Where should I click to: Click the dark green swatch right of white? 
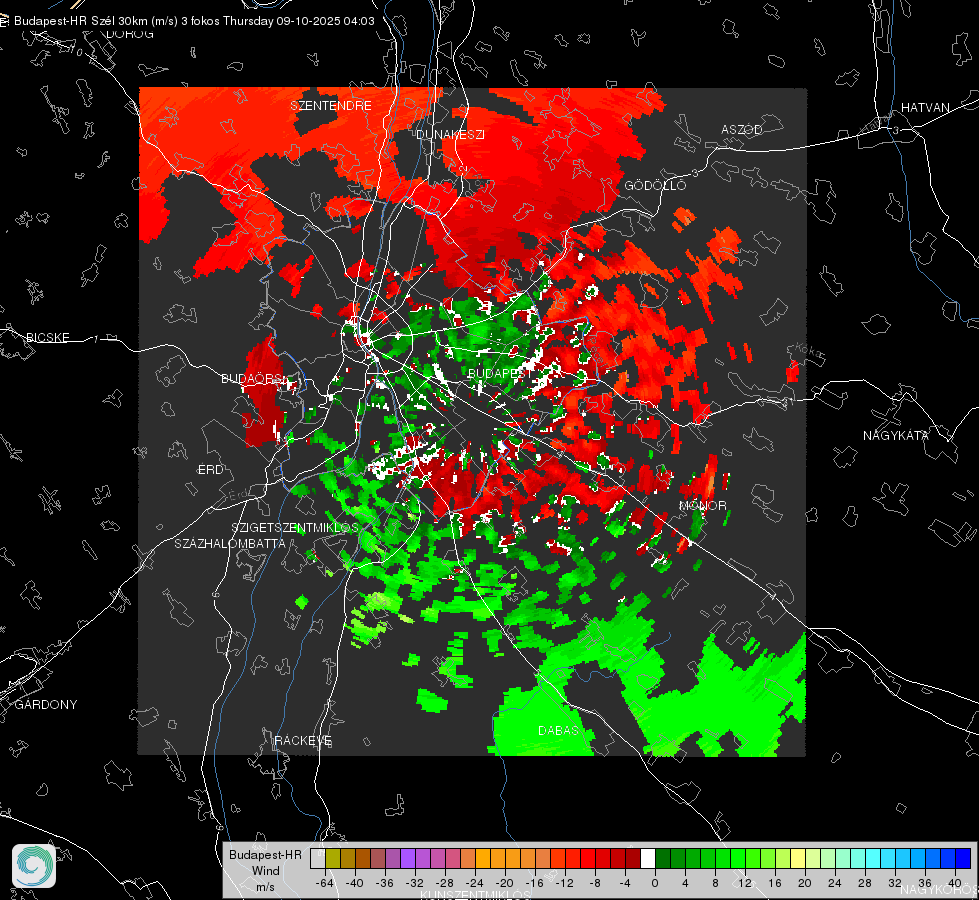[663, 858]
